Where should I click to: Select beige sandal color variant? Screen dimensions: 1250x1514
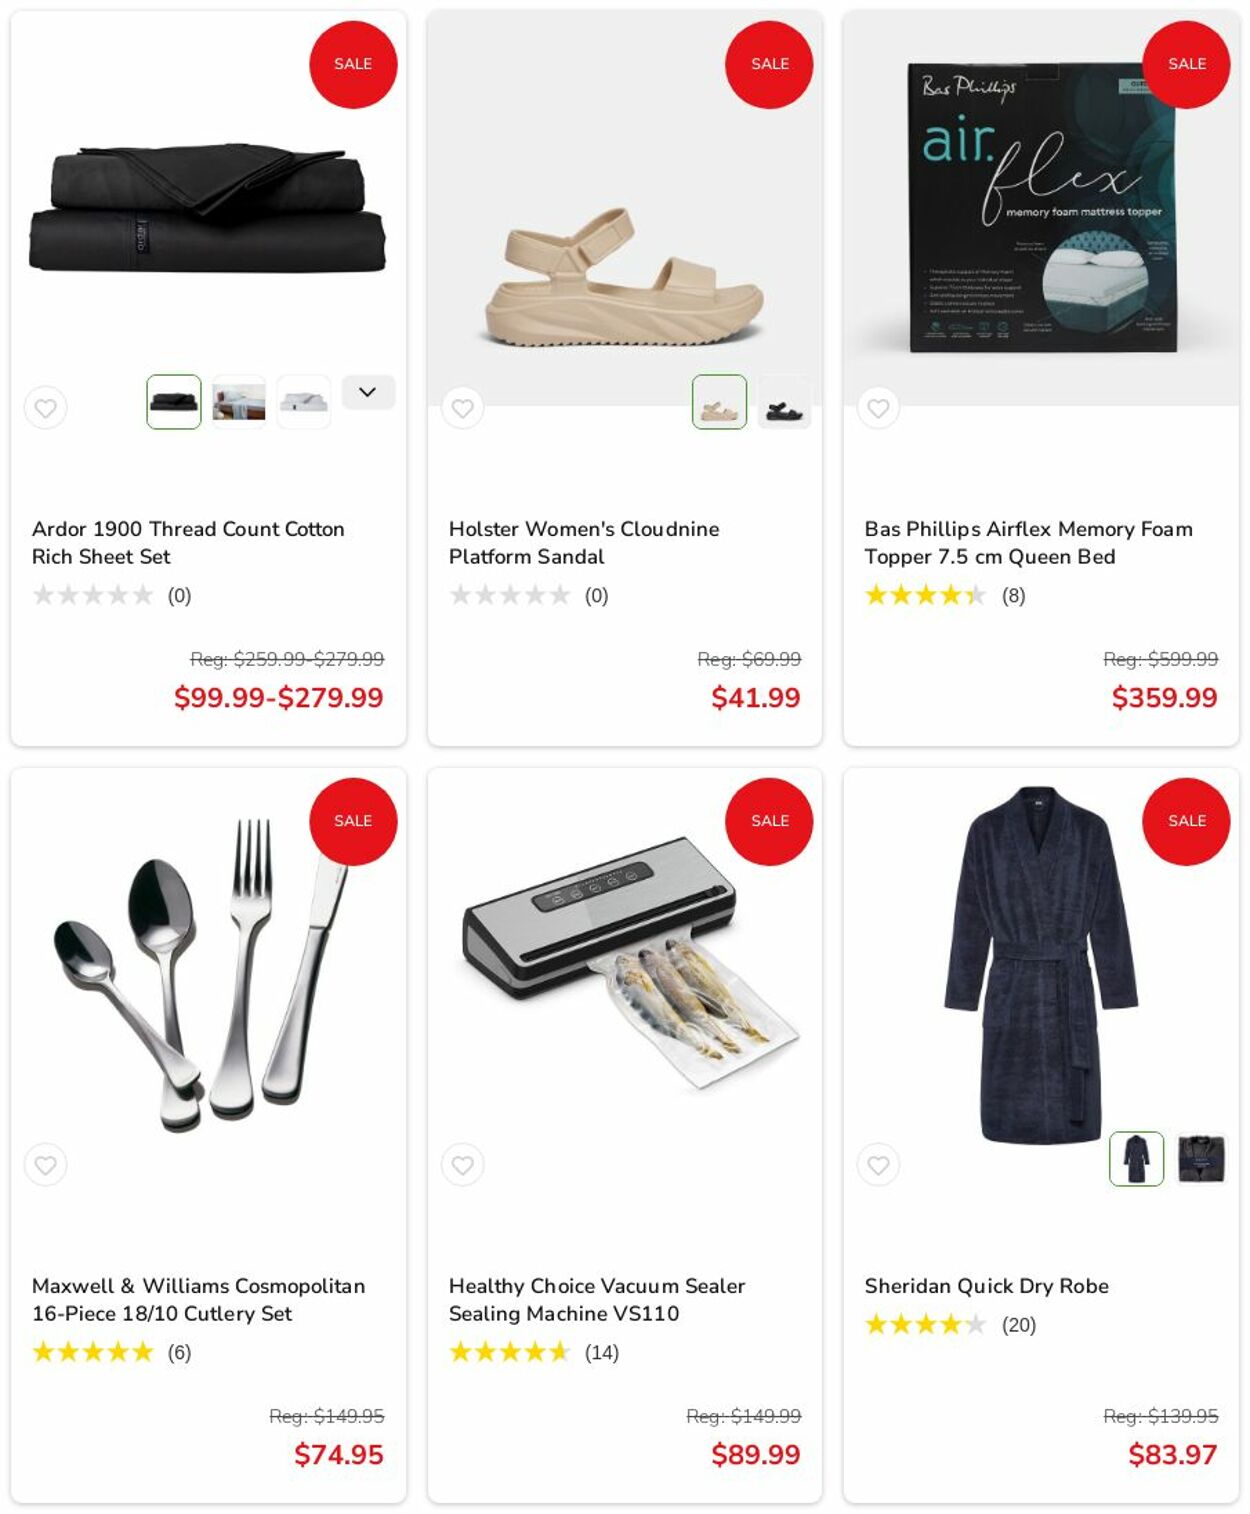(x=719, y=402)
